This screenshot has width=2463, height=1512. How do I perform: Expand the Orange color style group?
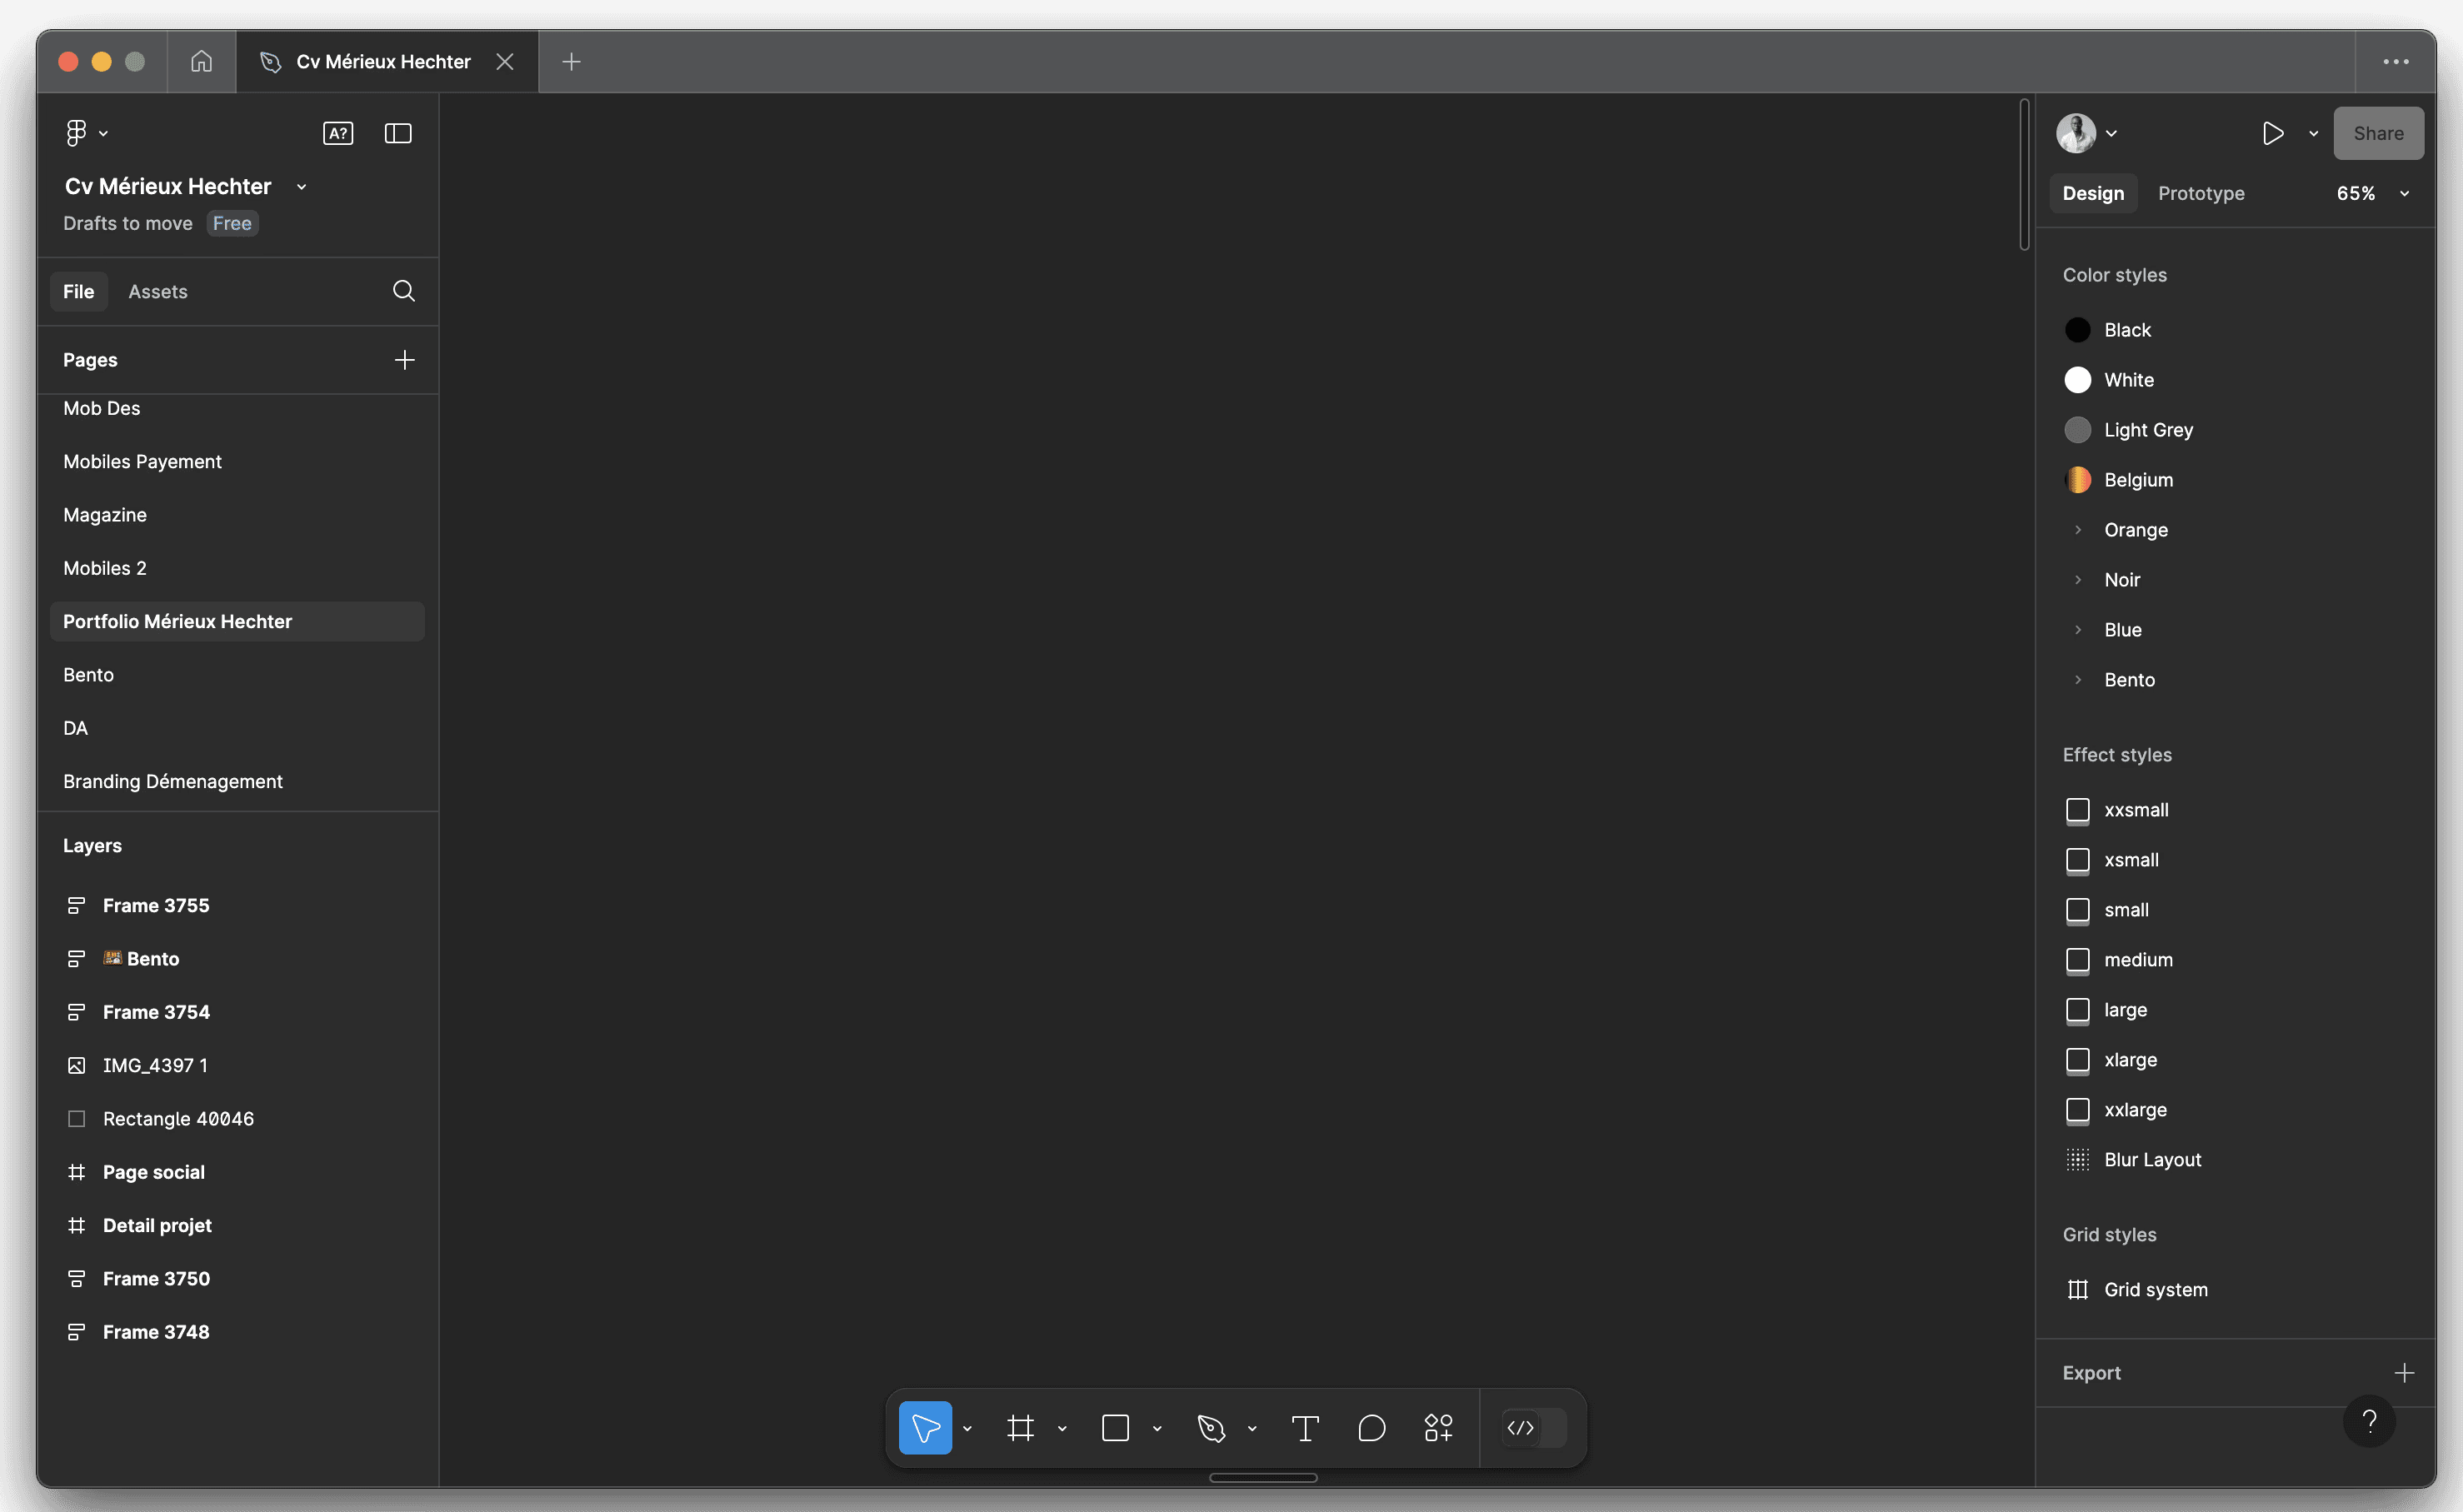(2078, 530)
